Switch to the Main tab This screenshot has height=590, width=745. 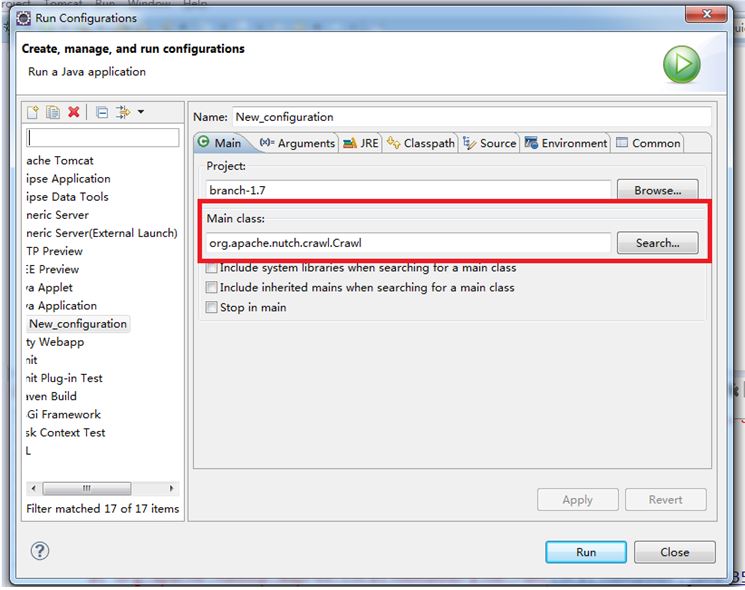220,143
